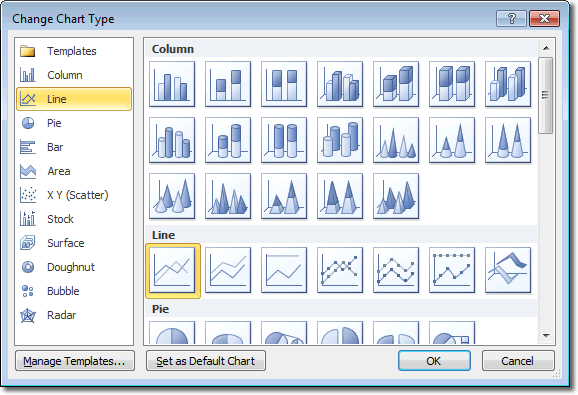Viewport: 578px width, 395px height.
Task: Close the Change Chart Type dialog
Action: (544, 18)
